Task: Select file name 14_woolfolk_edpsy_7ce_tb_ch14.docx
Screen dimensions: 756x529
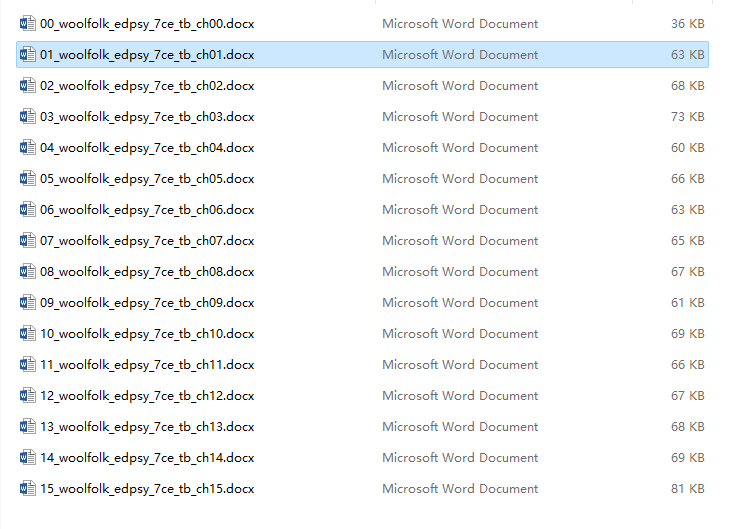Action: point(147,458)
